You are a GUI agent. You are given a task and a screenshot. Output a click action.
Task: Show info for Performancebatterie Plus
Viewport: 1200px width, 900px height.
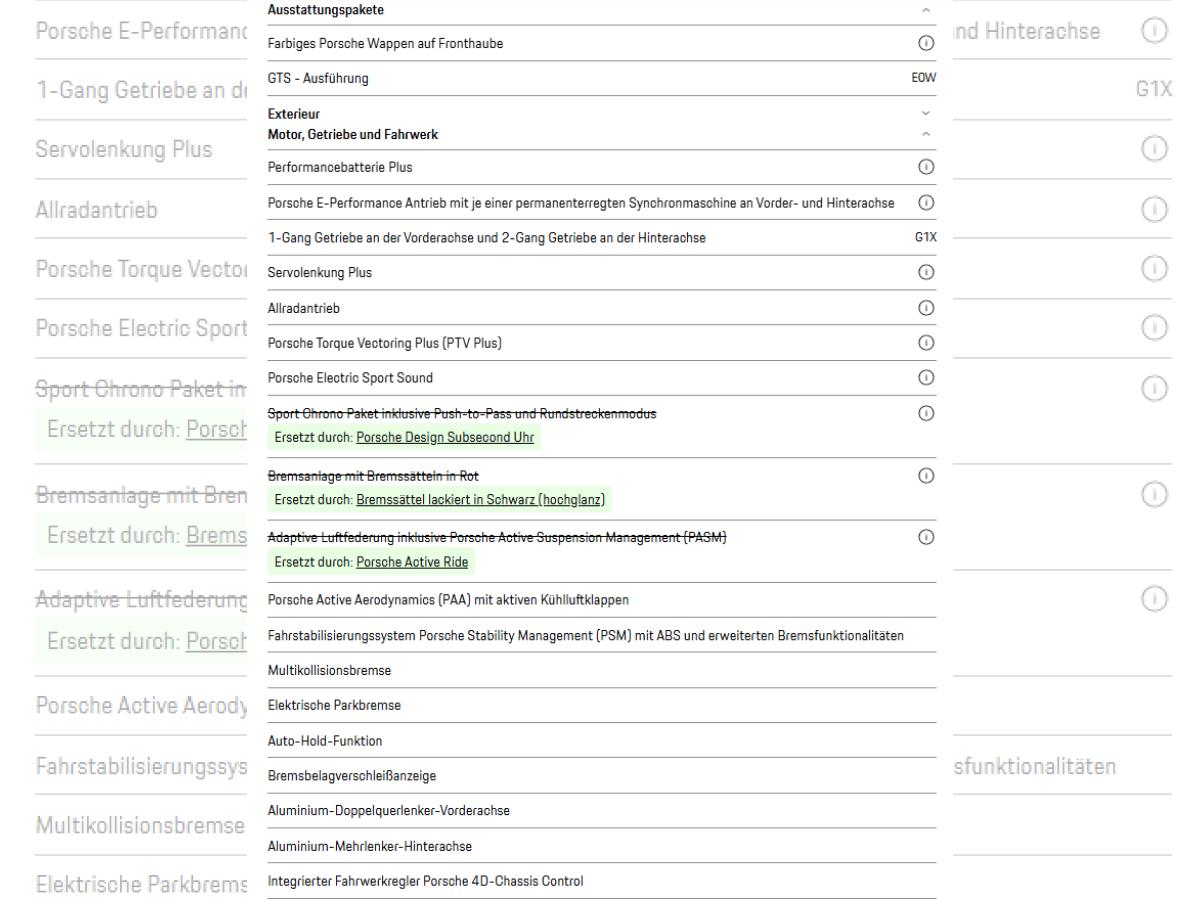[925, 166]
